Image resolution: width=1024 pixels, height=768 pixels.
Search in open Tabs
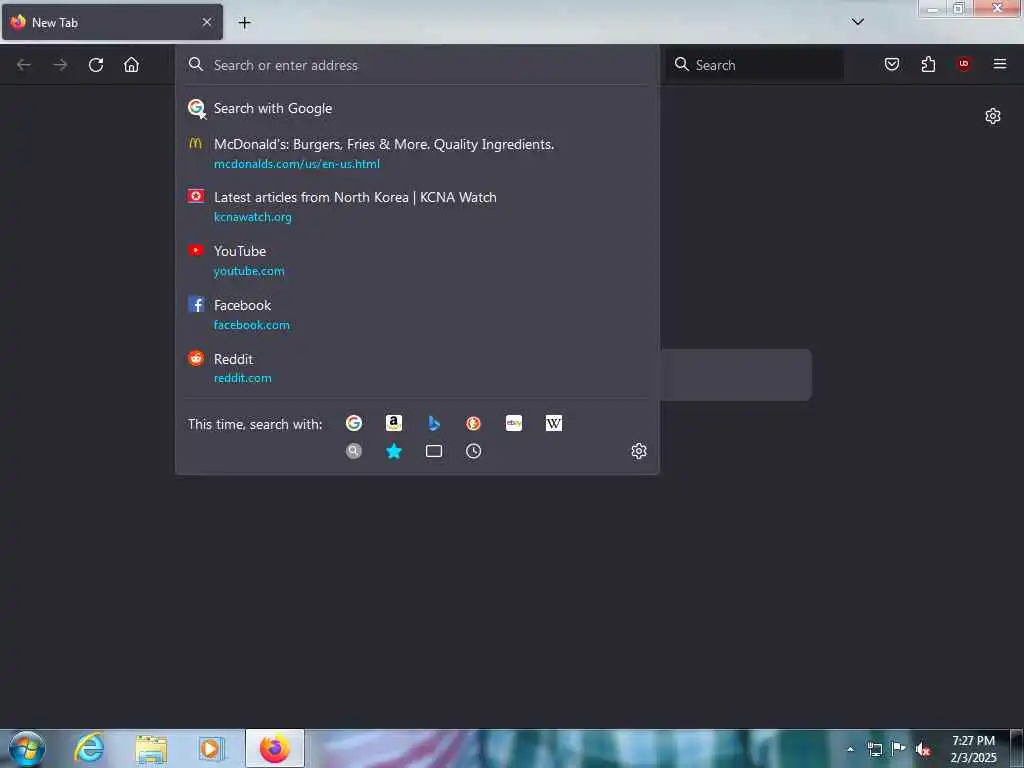click(434, 451)
